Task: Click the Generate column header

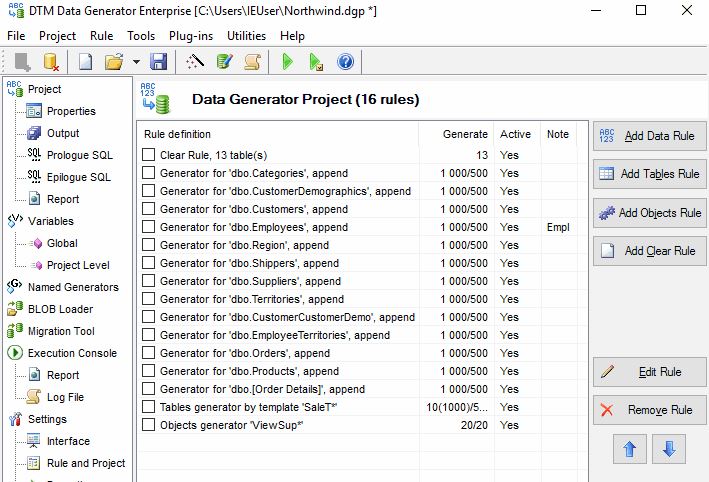Action: pyautogui.click(x=456, y=134)
